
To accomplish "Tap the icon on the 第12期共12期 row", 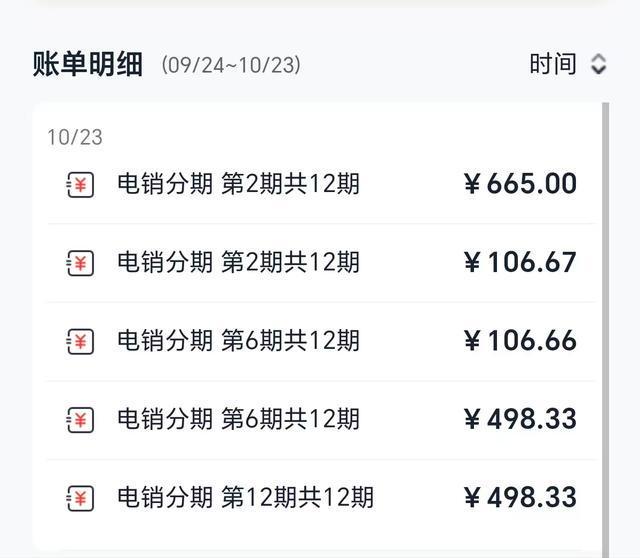I will [x=81, y=497].
